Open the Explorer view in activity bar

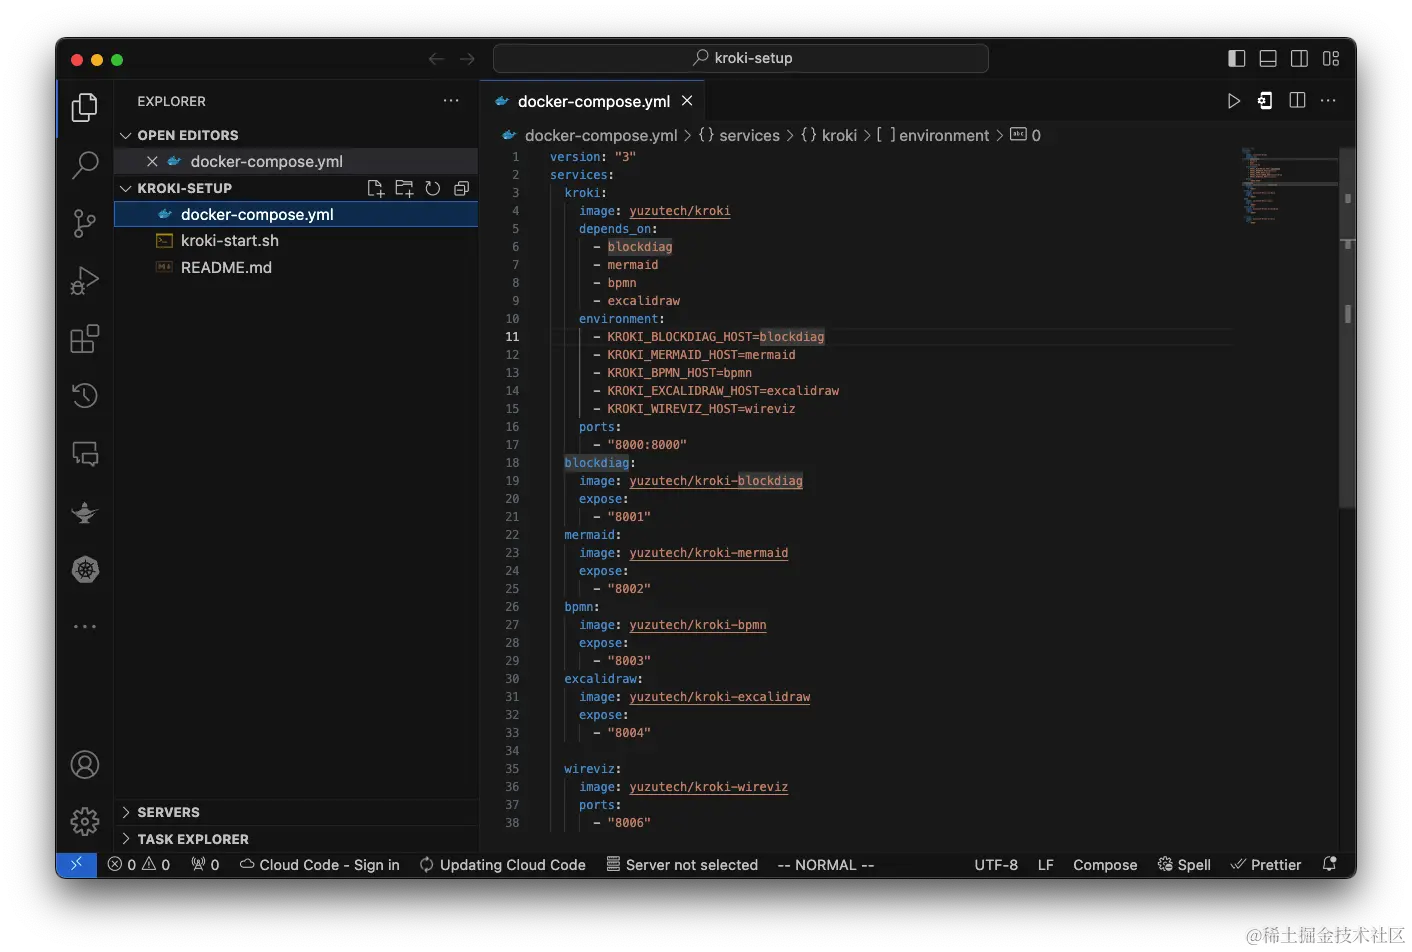85,107
